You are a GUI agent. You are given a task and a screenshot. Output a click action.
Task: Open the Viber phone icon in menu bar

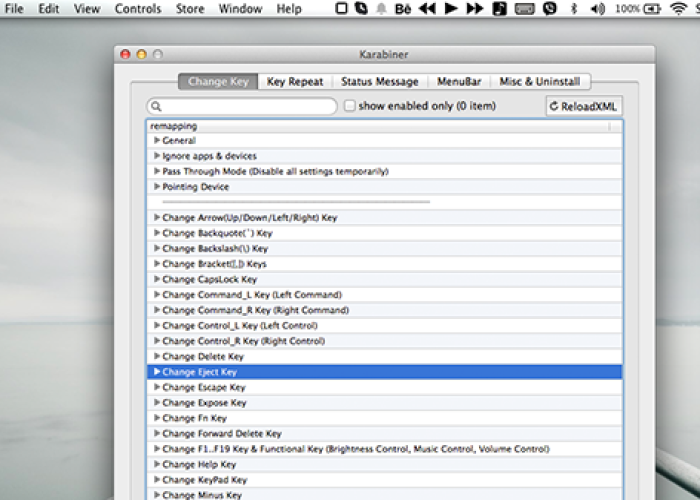pyautogui.click(x=550, y=8)
